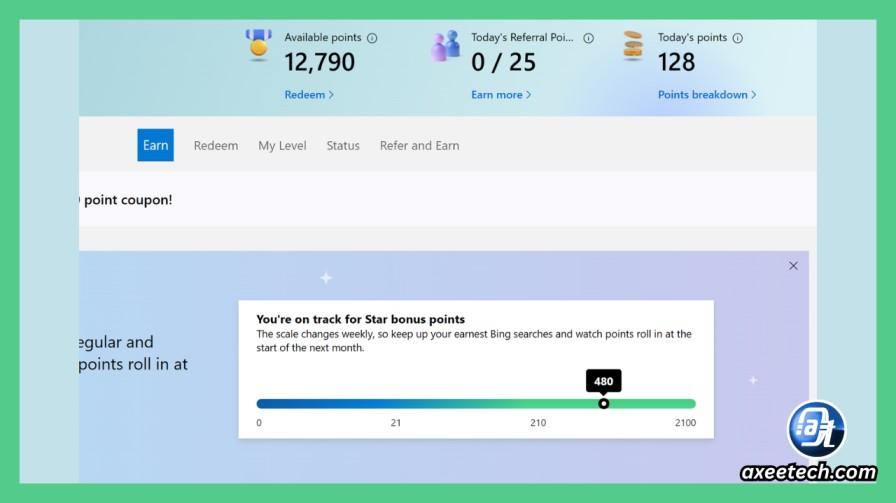Go to the Status tab
Image resolution: width=896 pixels, height=503 pixels.
(x=343, y=146)
